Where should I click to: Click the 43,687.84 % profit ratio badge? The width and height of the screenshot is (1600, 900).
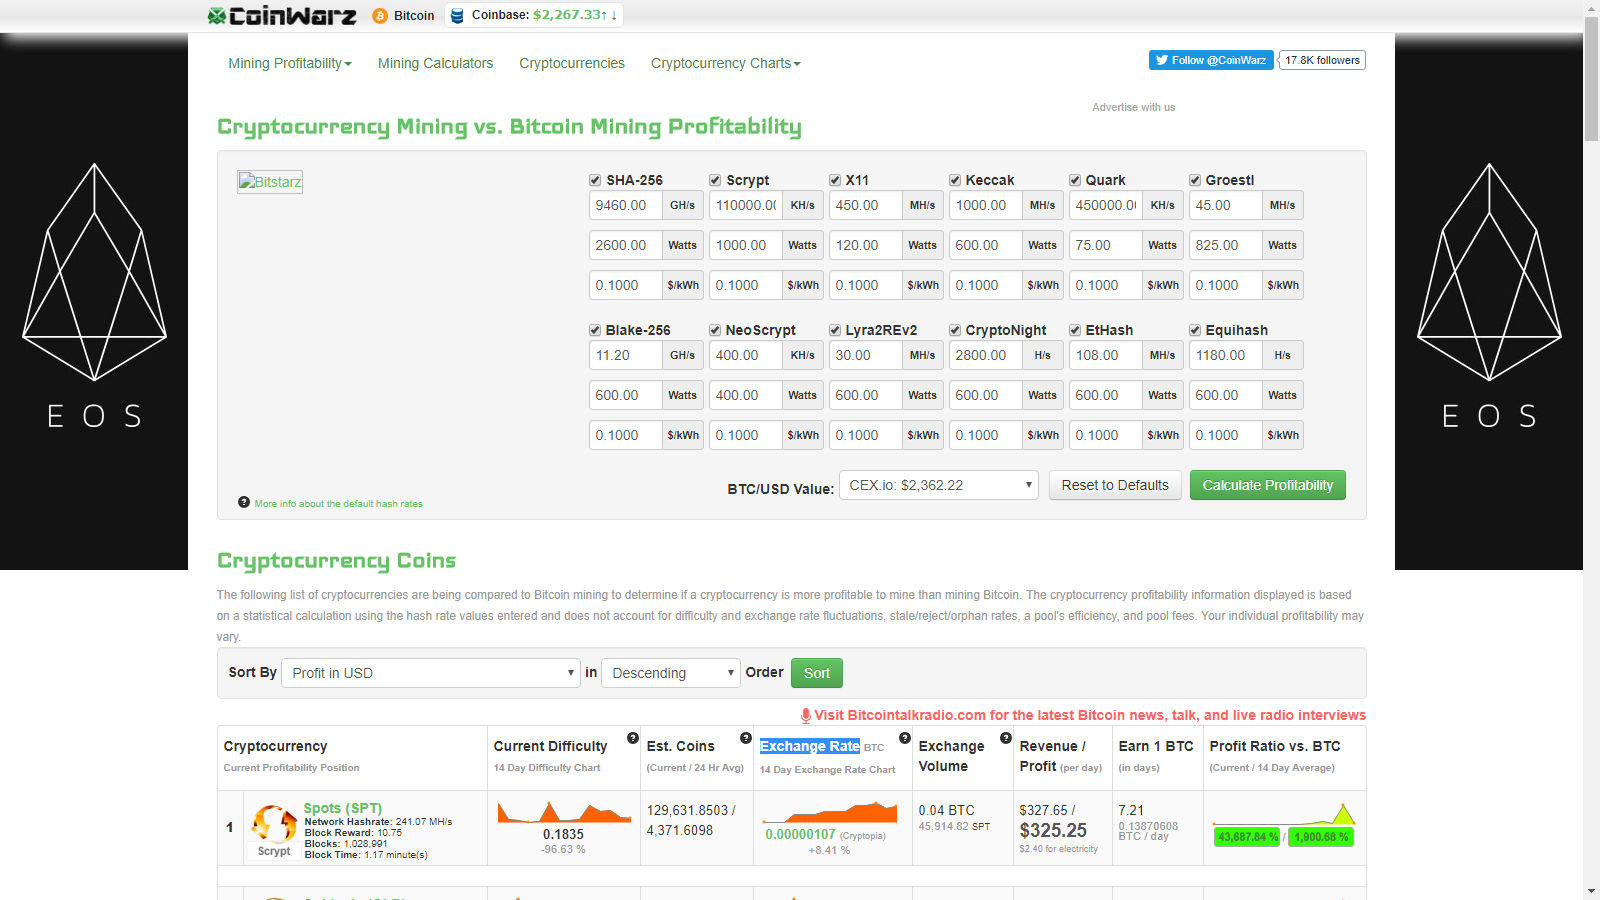pos(1247,837)
